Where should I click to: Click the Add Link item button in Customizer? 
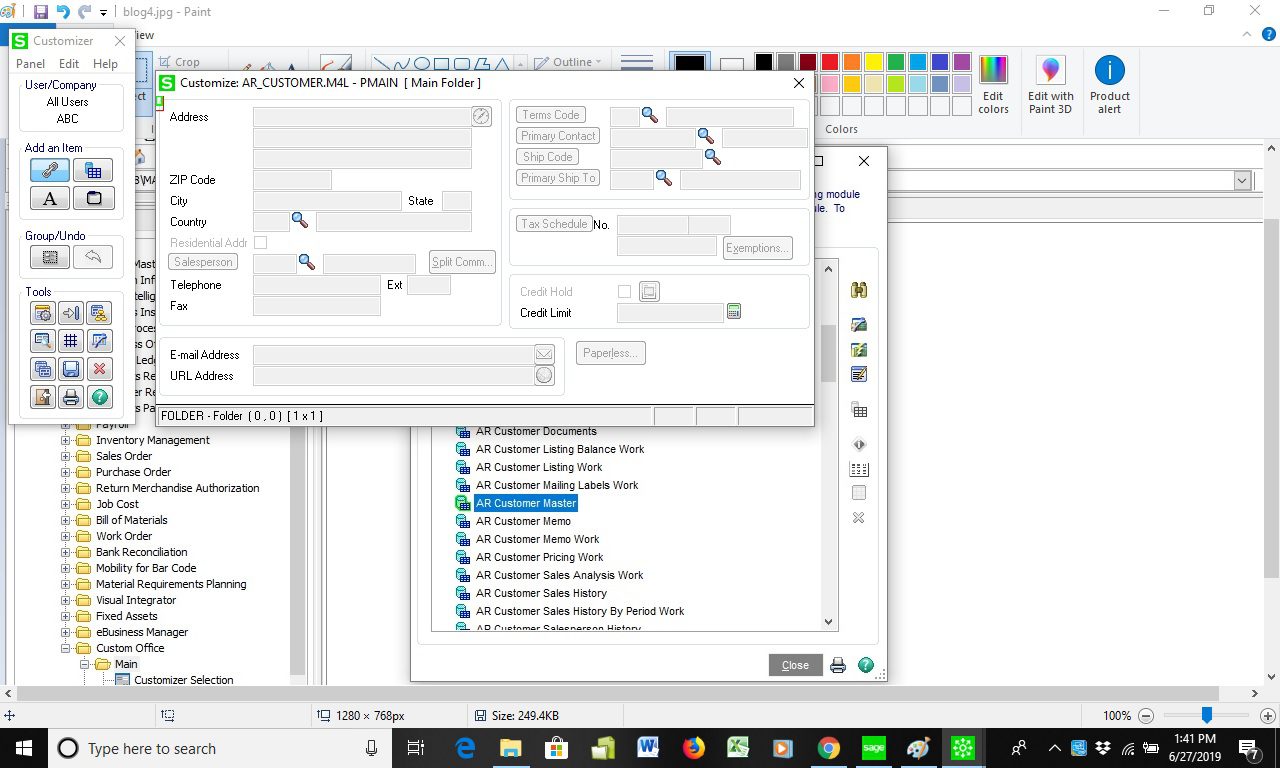pos(49,170)
